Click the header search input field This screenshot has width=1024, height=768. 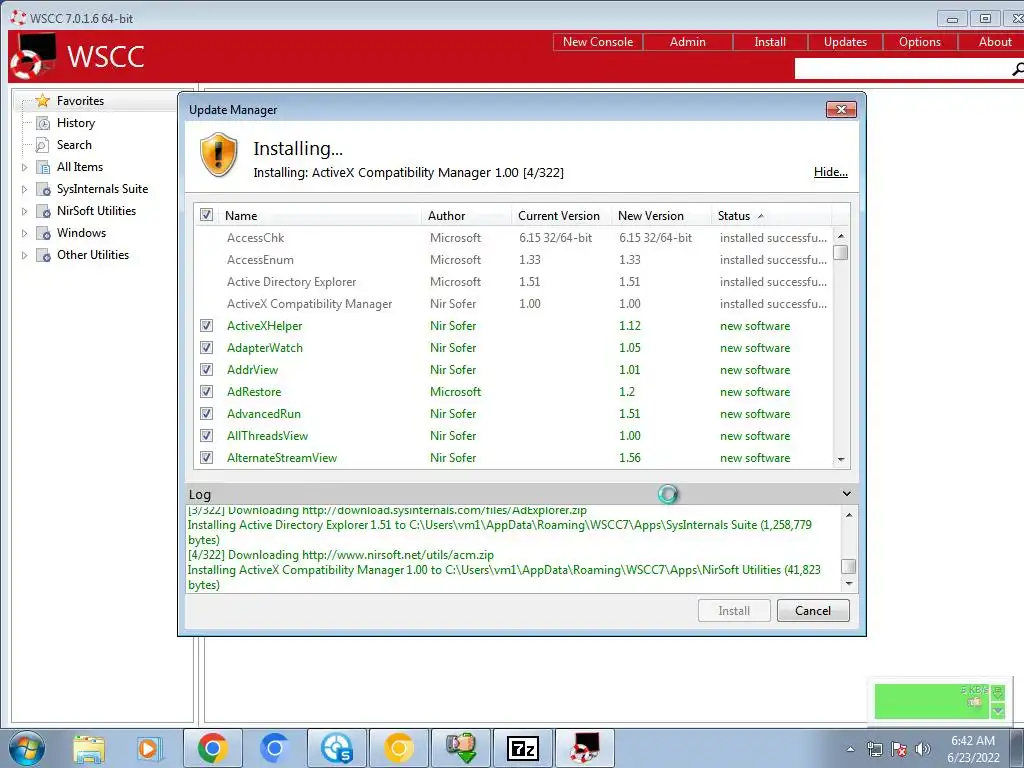point(903,69)
